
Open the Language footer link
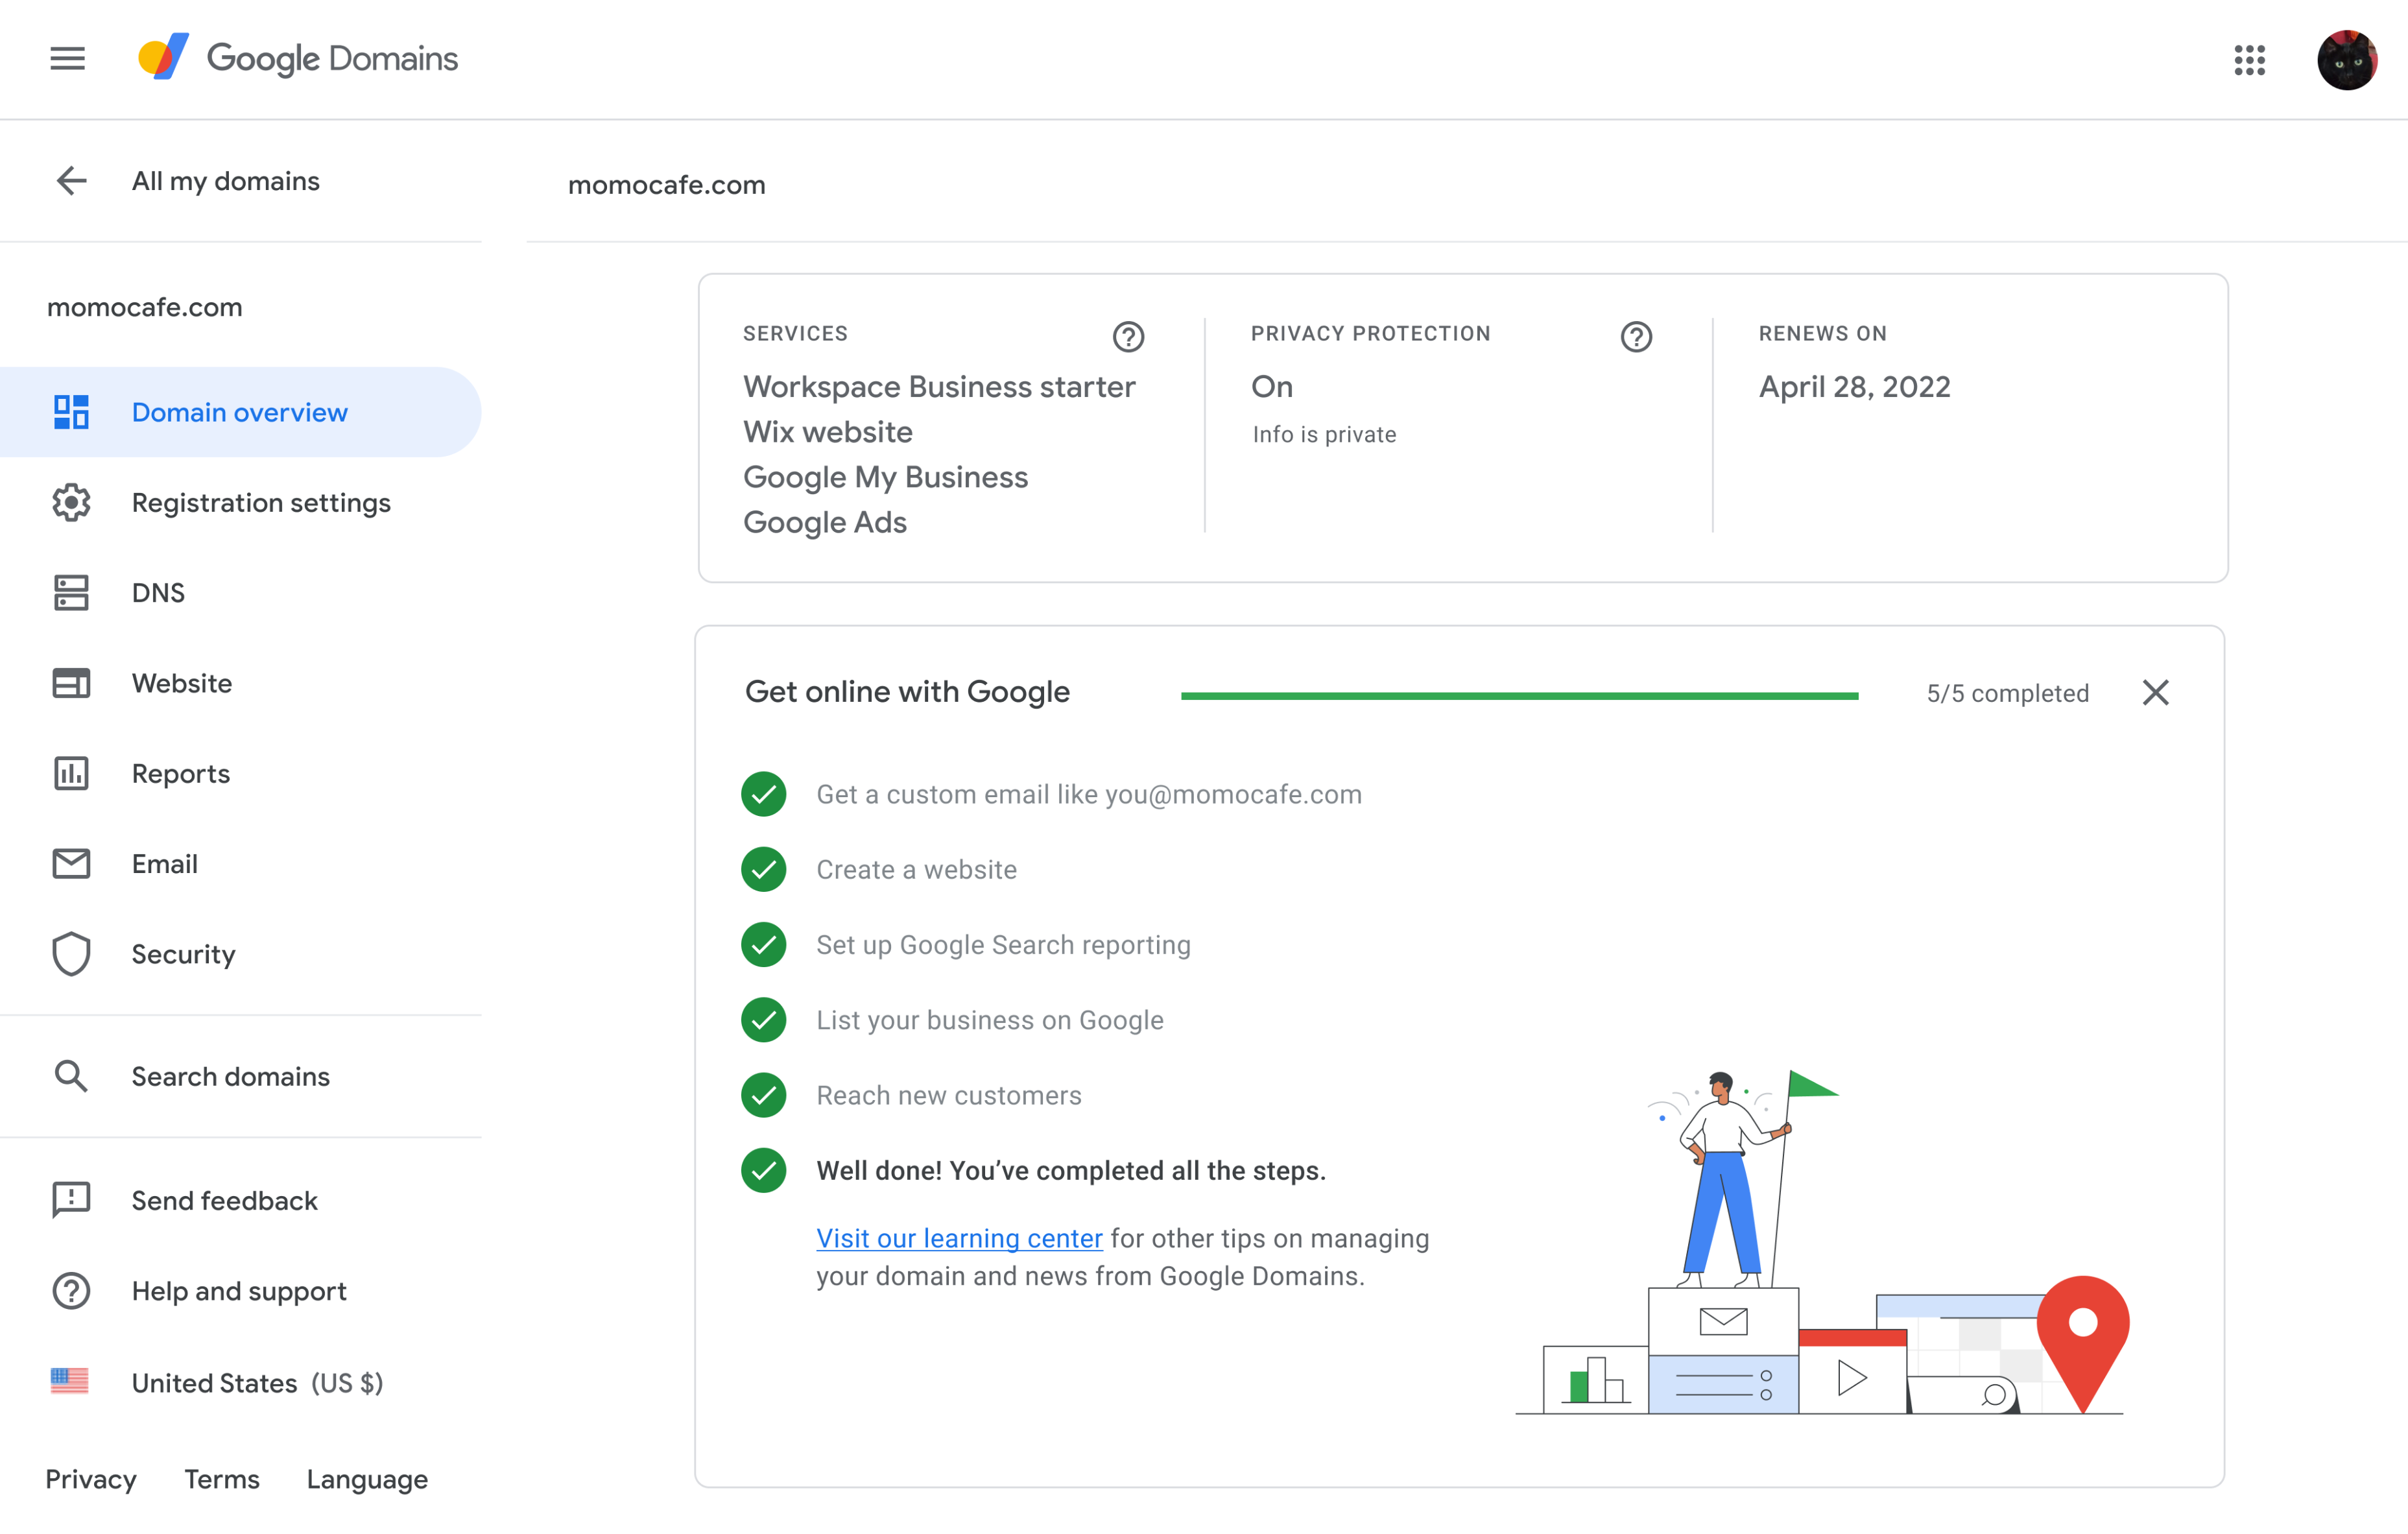[367, 1480]
